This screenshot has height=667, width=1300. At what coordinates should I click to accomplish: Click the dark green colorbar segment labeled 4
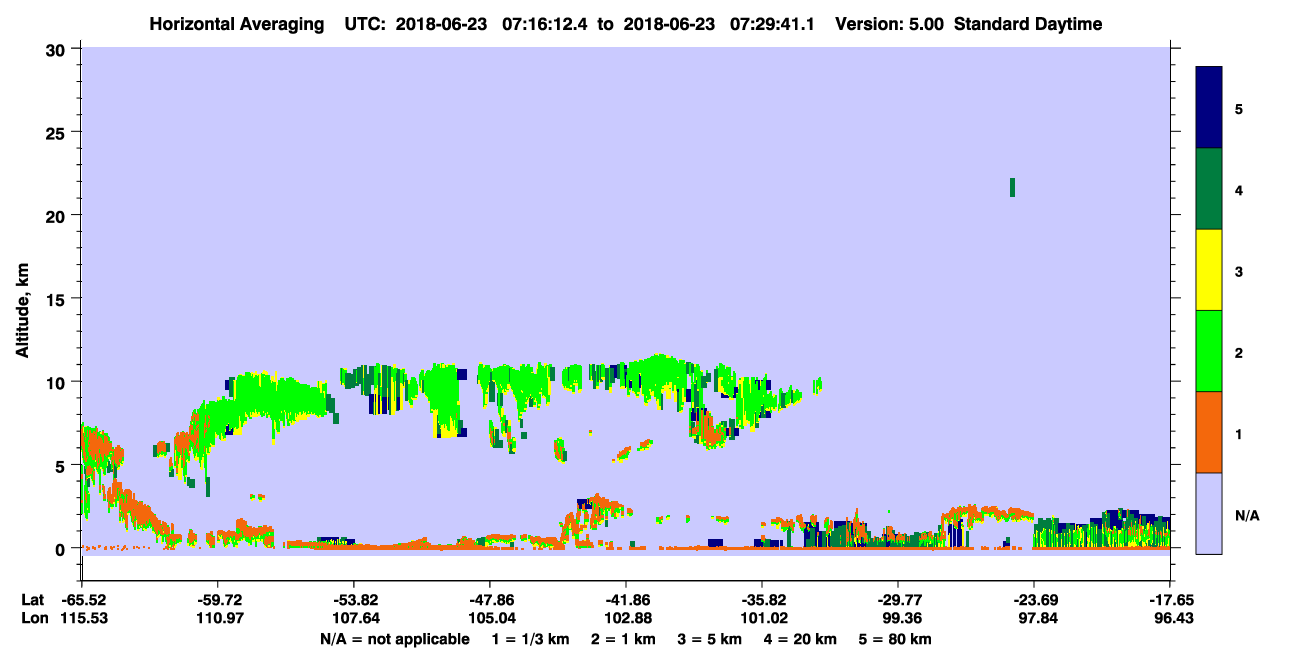[x=1209, y=189]
